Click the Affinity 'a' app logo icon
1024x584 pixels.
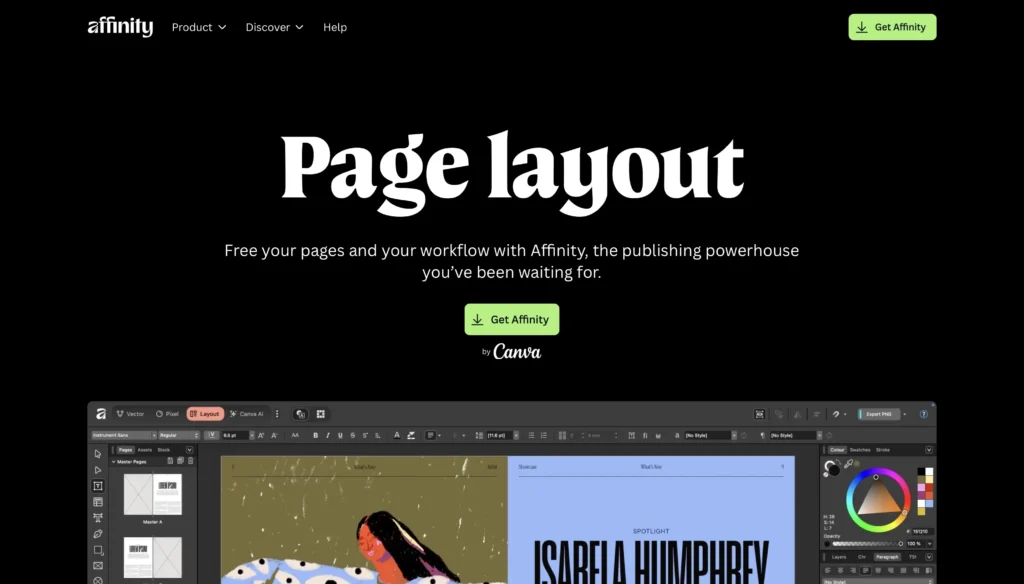[x=101, y=414]
